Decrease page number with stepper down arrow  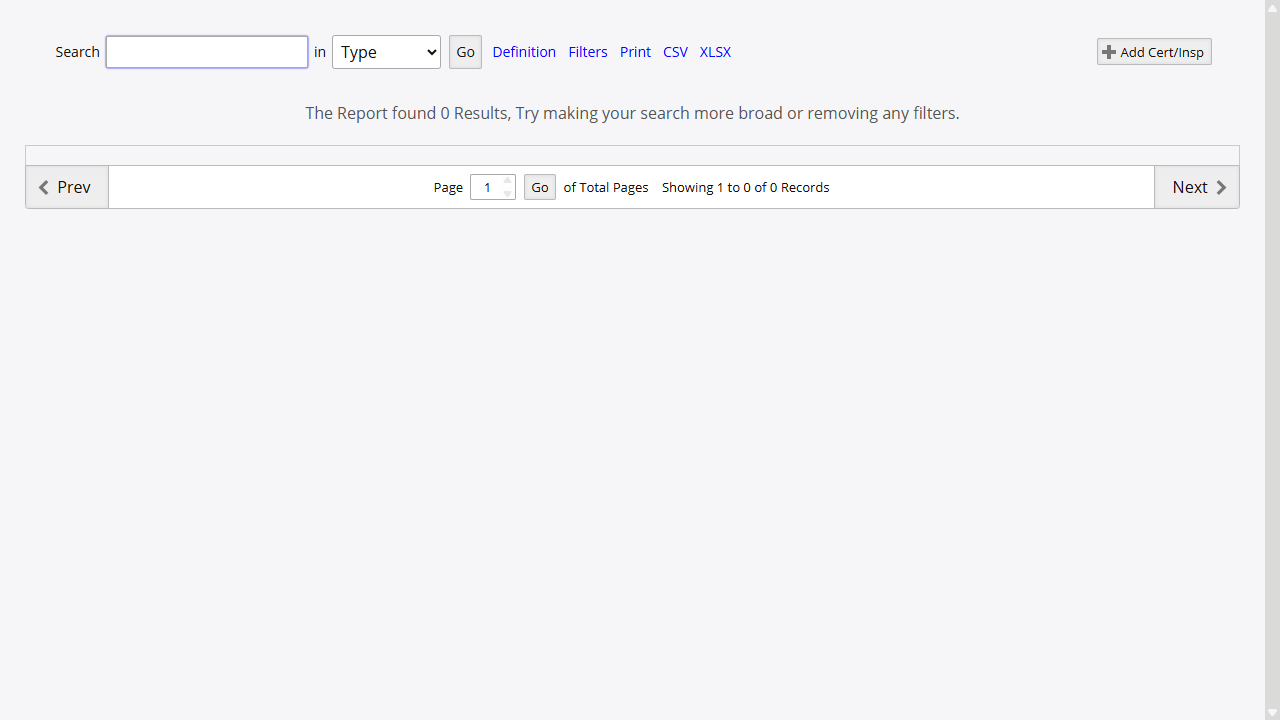[508, 194]
